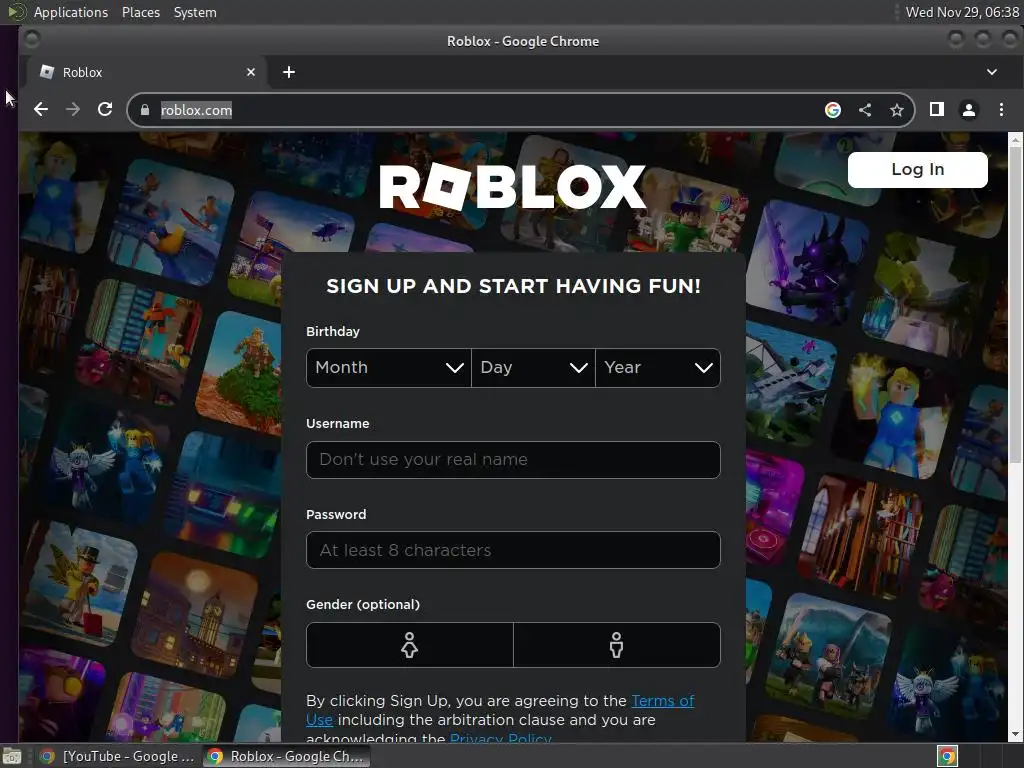
Task: Expand the Month dropdown
Action: click(389, 368)
